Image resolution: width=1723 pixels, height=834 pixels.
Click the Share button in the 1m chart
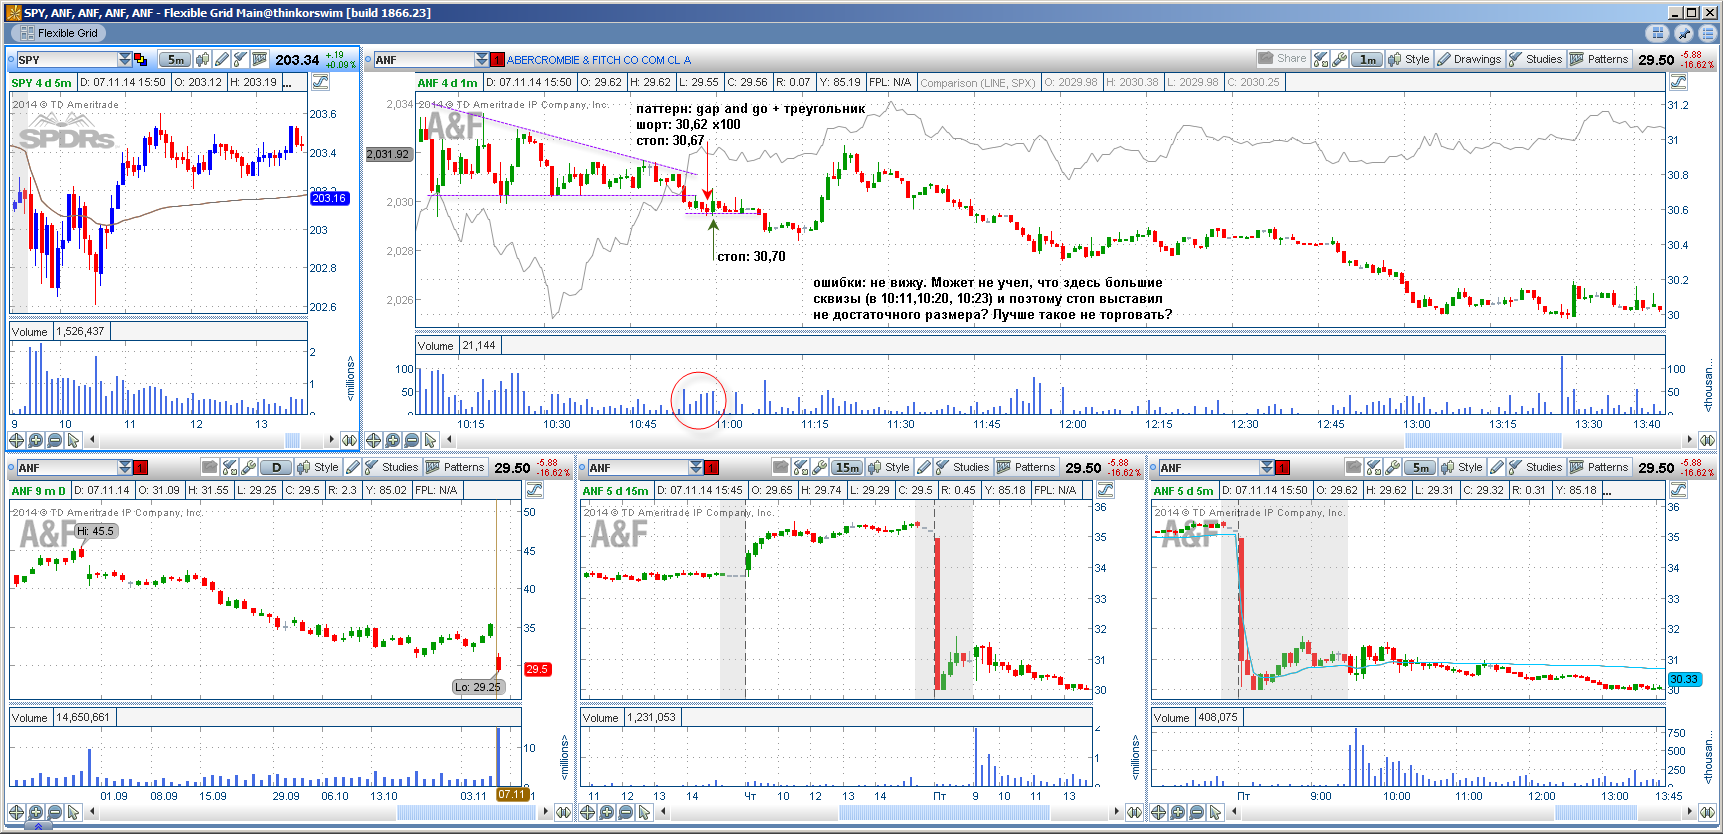click(1283, 59)
